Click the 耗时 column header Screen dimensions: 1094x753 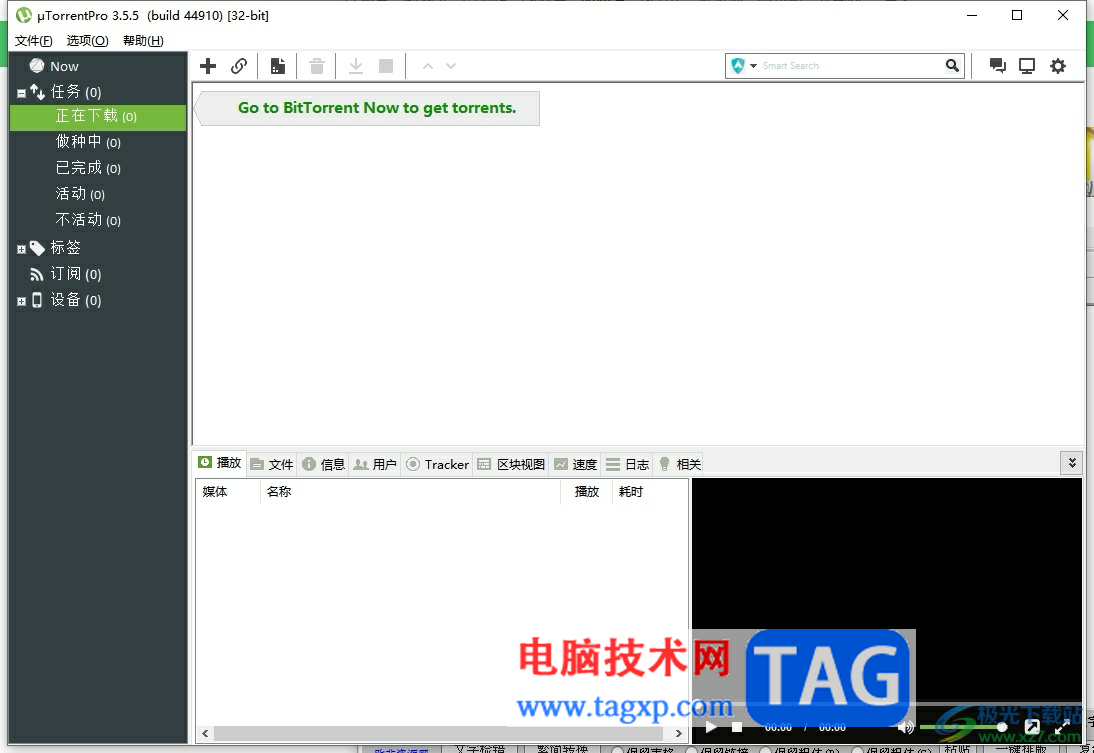coord(649,492)
